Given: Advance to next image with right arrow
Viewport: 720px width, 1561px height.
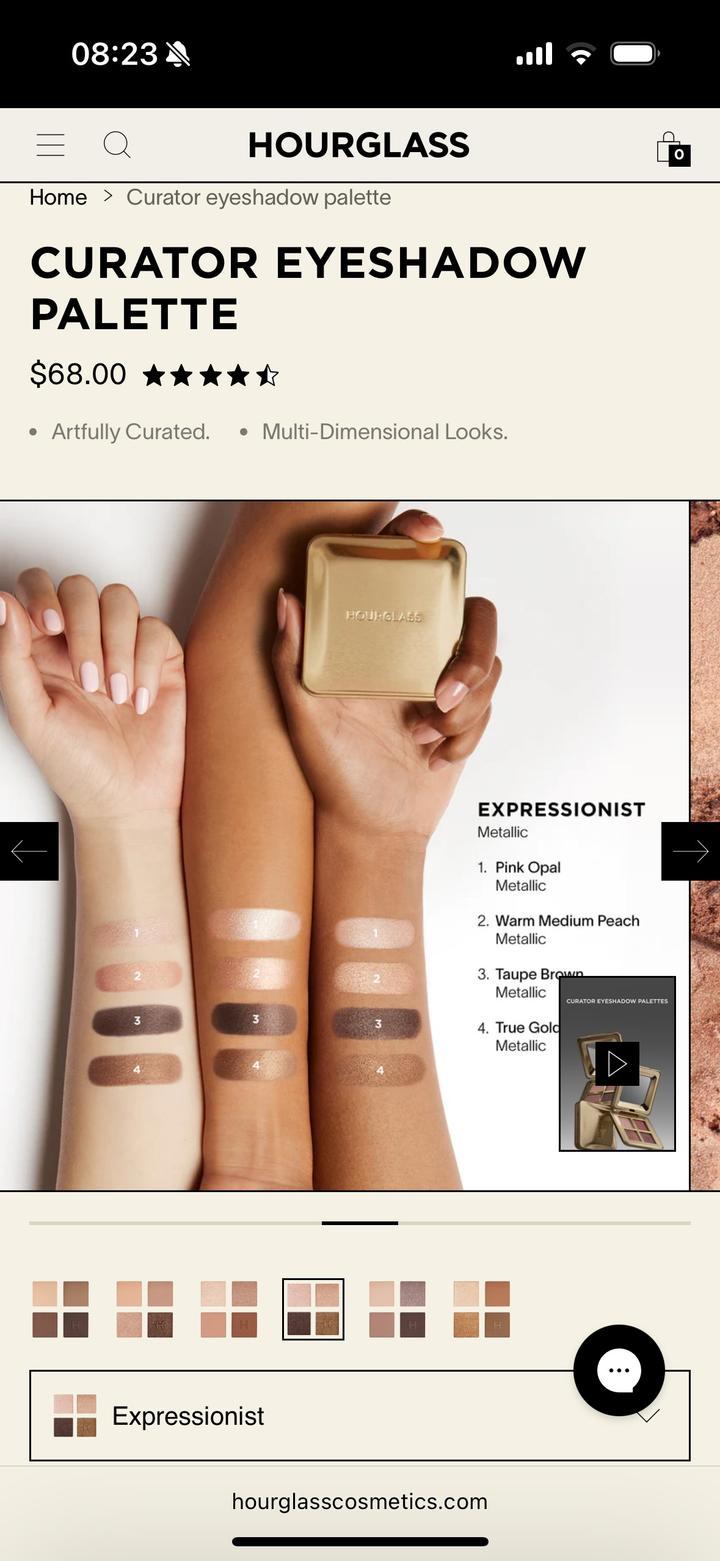Looking at the screenshot, I should (691, 851).
